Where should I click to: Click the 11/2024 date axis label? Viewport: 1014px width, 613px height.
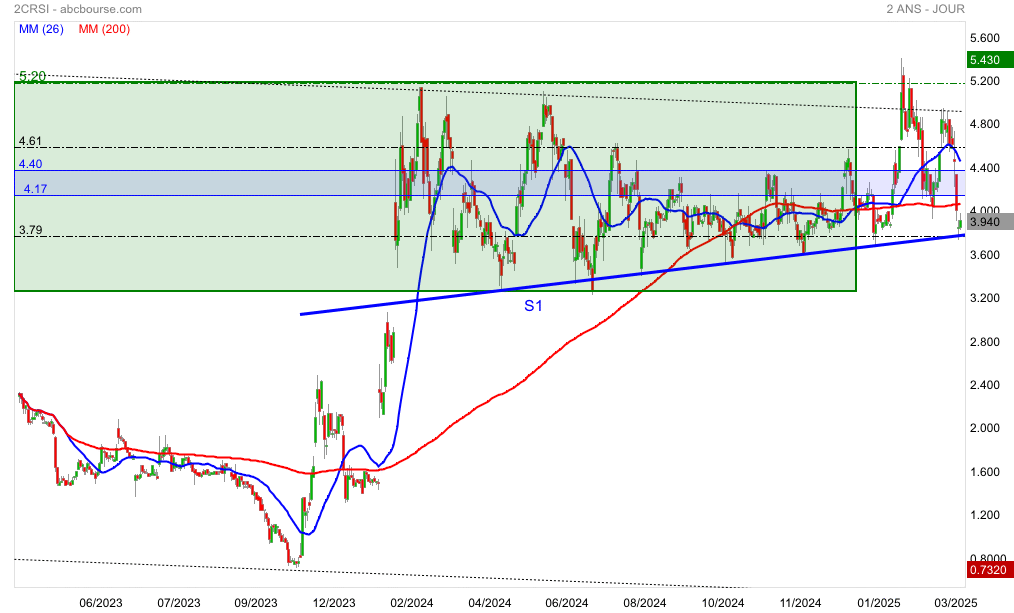coord(800,603)
